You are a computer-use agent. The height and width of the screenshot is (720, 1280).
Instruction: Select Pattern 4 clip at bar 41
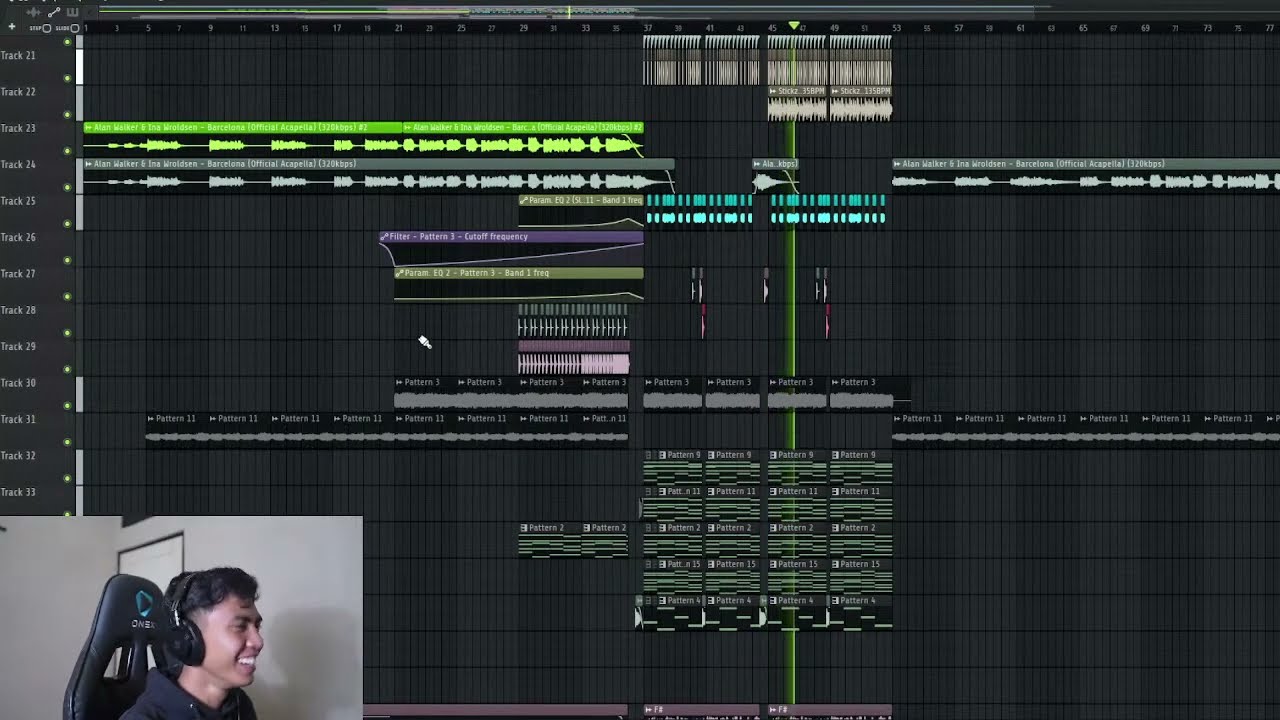[732, 613]
